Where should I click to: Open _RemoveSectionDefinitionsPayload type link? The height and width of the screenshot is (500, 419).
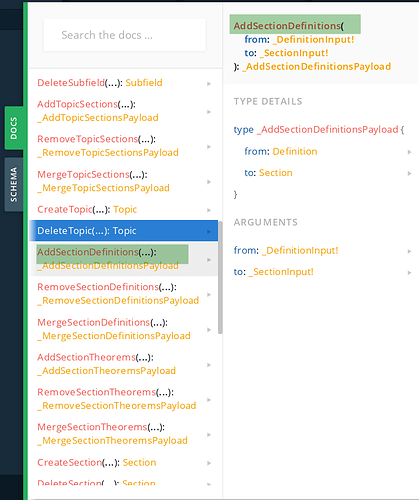118,300
